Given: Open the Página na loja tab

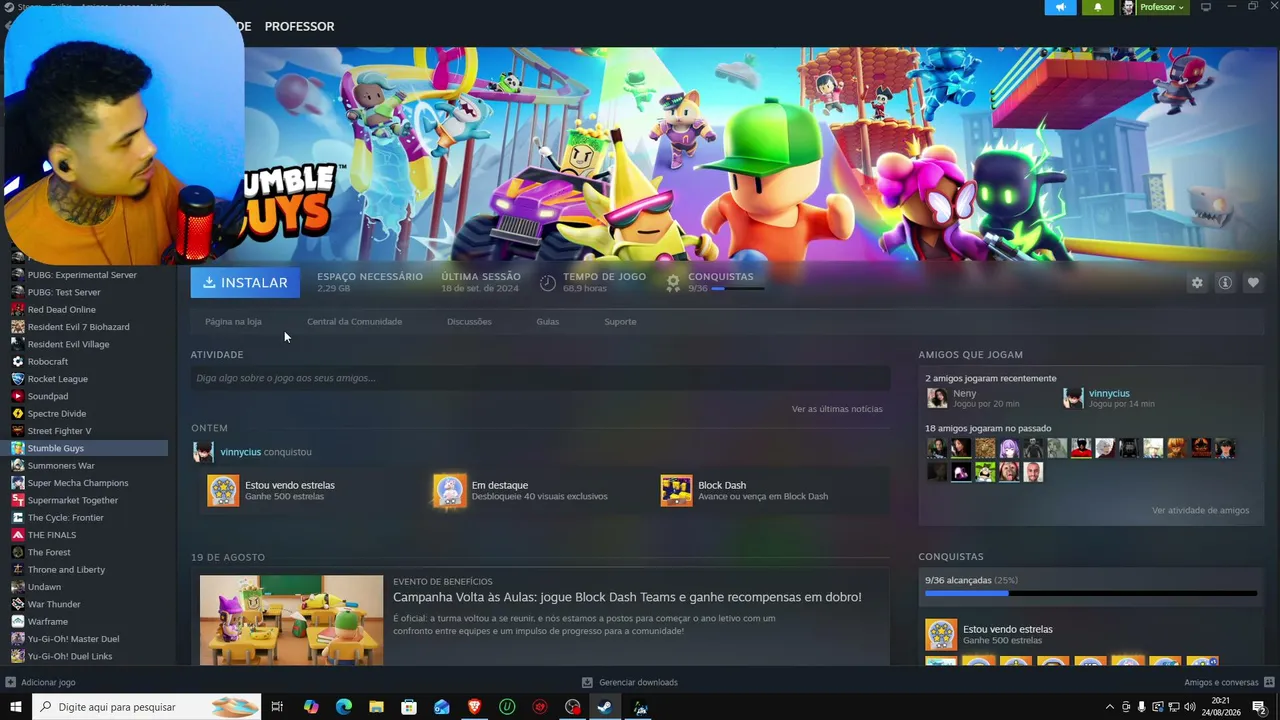Looking at the screenshot, I should tap(233, 322).
